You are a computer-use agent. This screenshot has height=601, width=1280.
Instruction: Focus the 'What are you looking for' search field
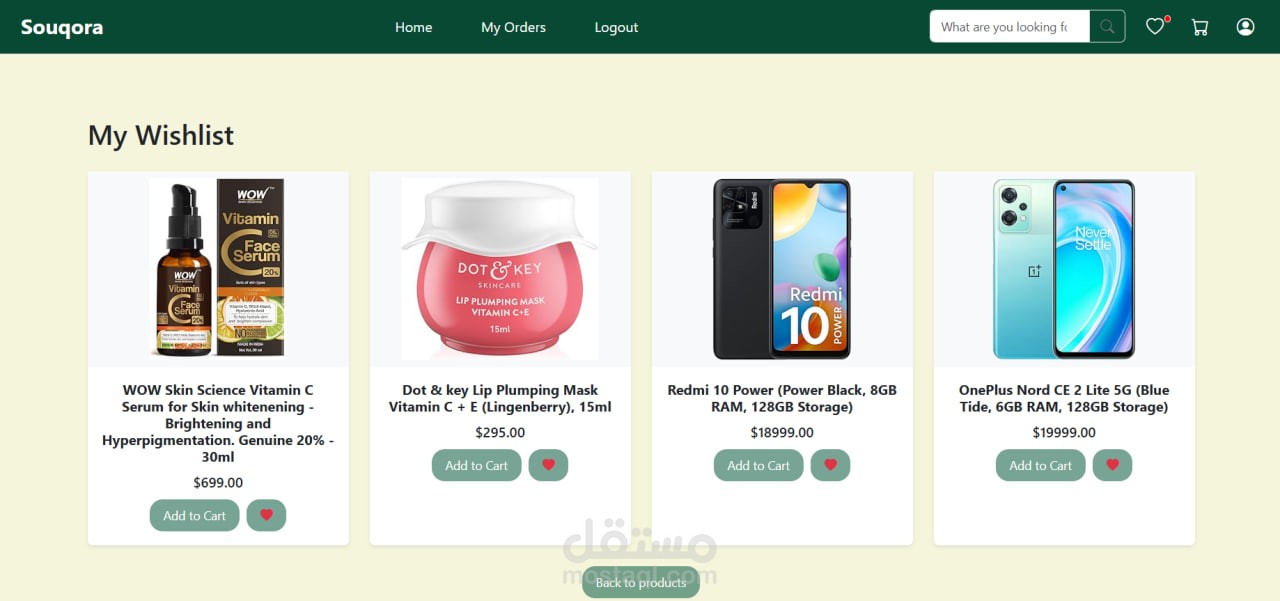[x=1010, y=27]
